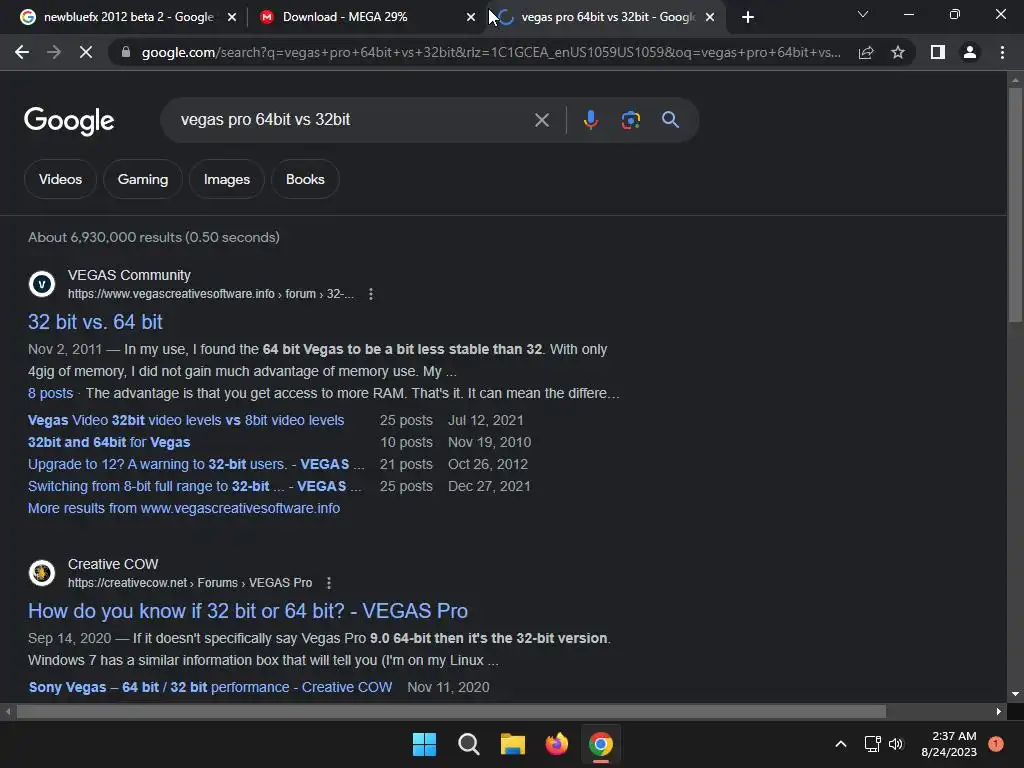
Task: Close the newbluefx 2012 beta 2 tab
Action: point(231,17)
